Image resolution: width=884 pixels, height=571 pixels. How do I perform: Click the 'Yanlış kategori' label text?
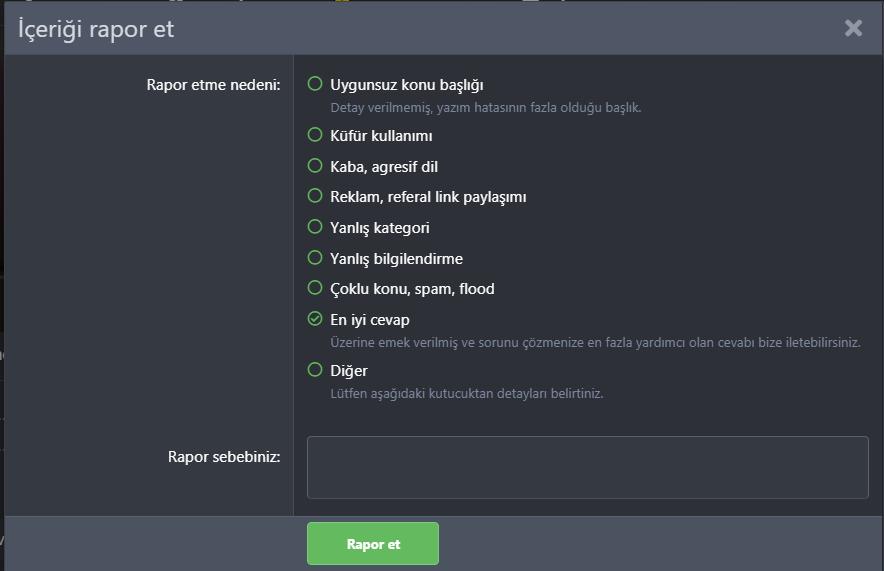(380, 228)
